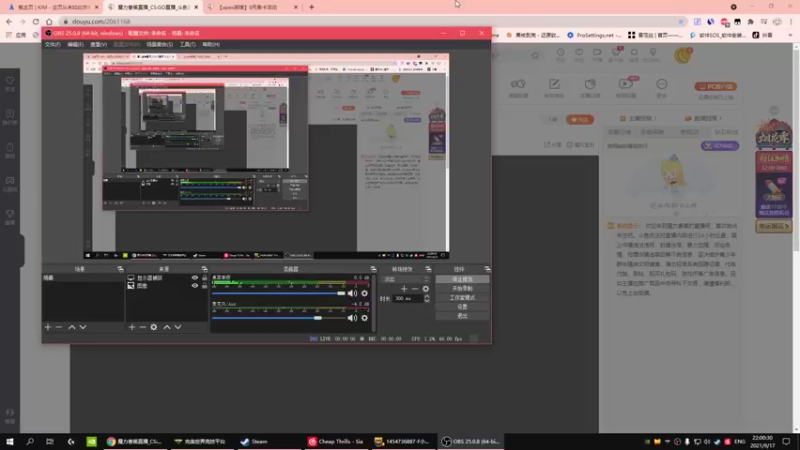Open Edit menu in OBS

coord(76,44)
